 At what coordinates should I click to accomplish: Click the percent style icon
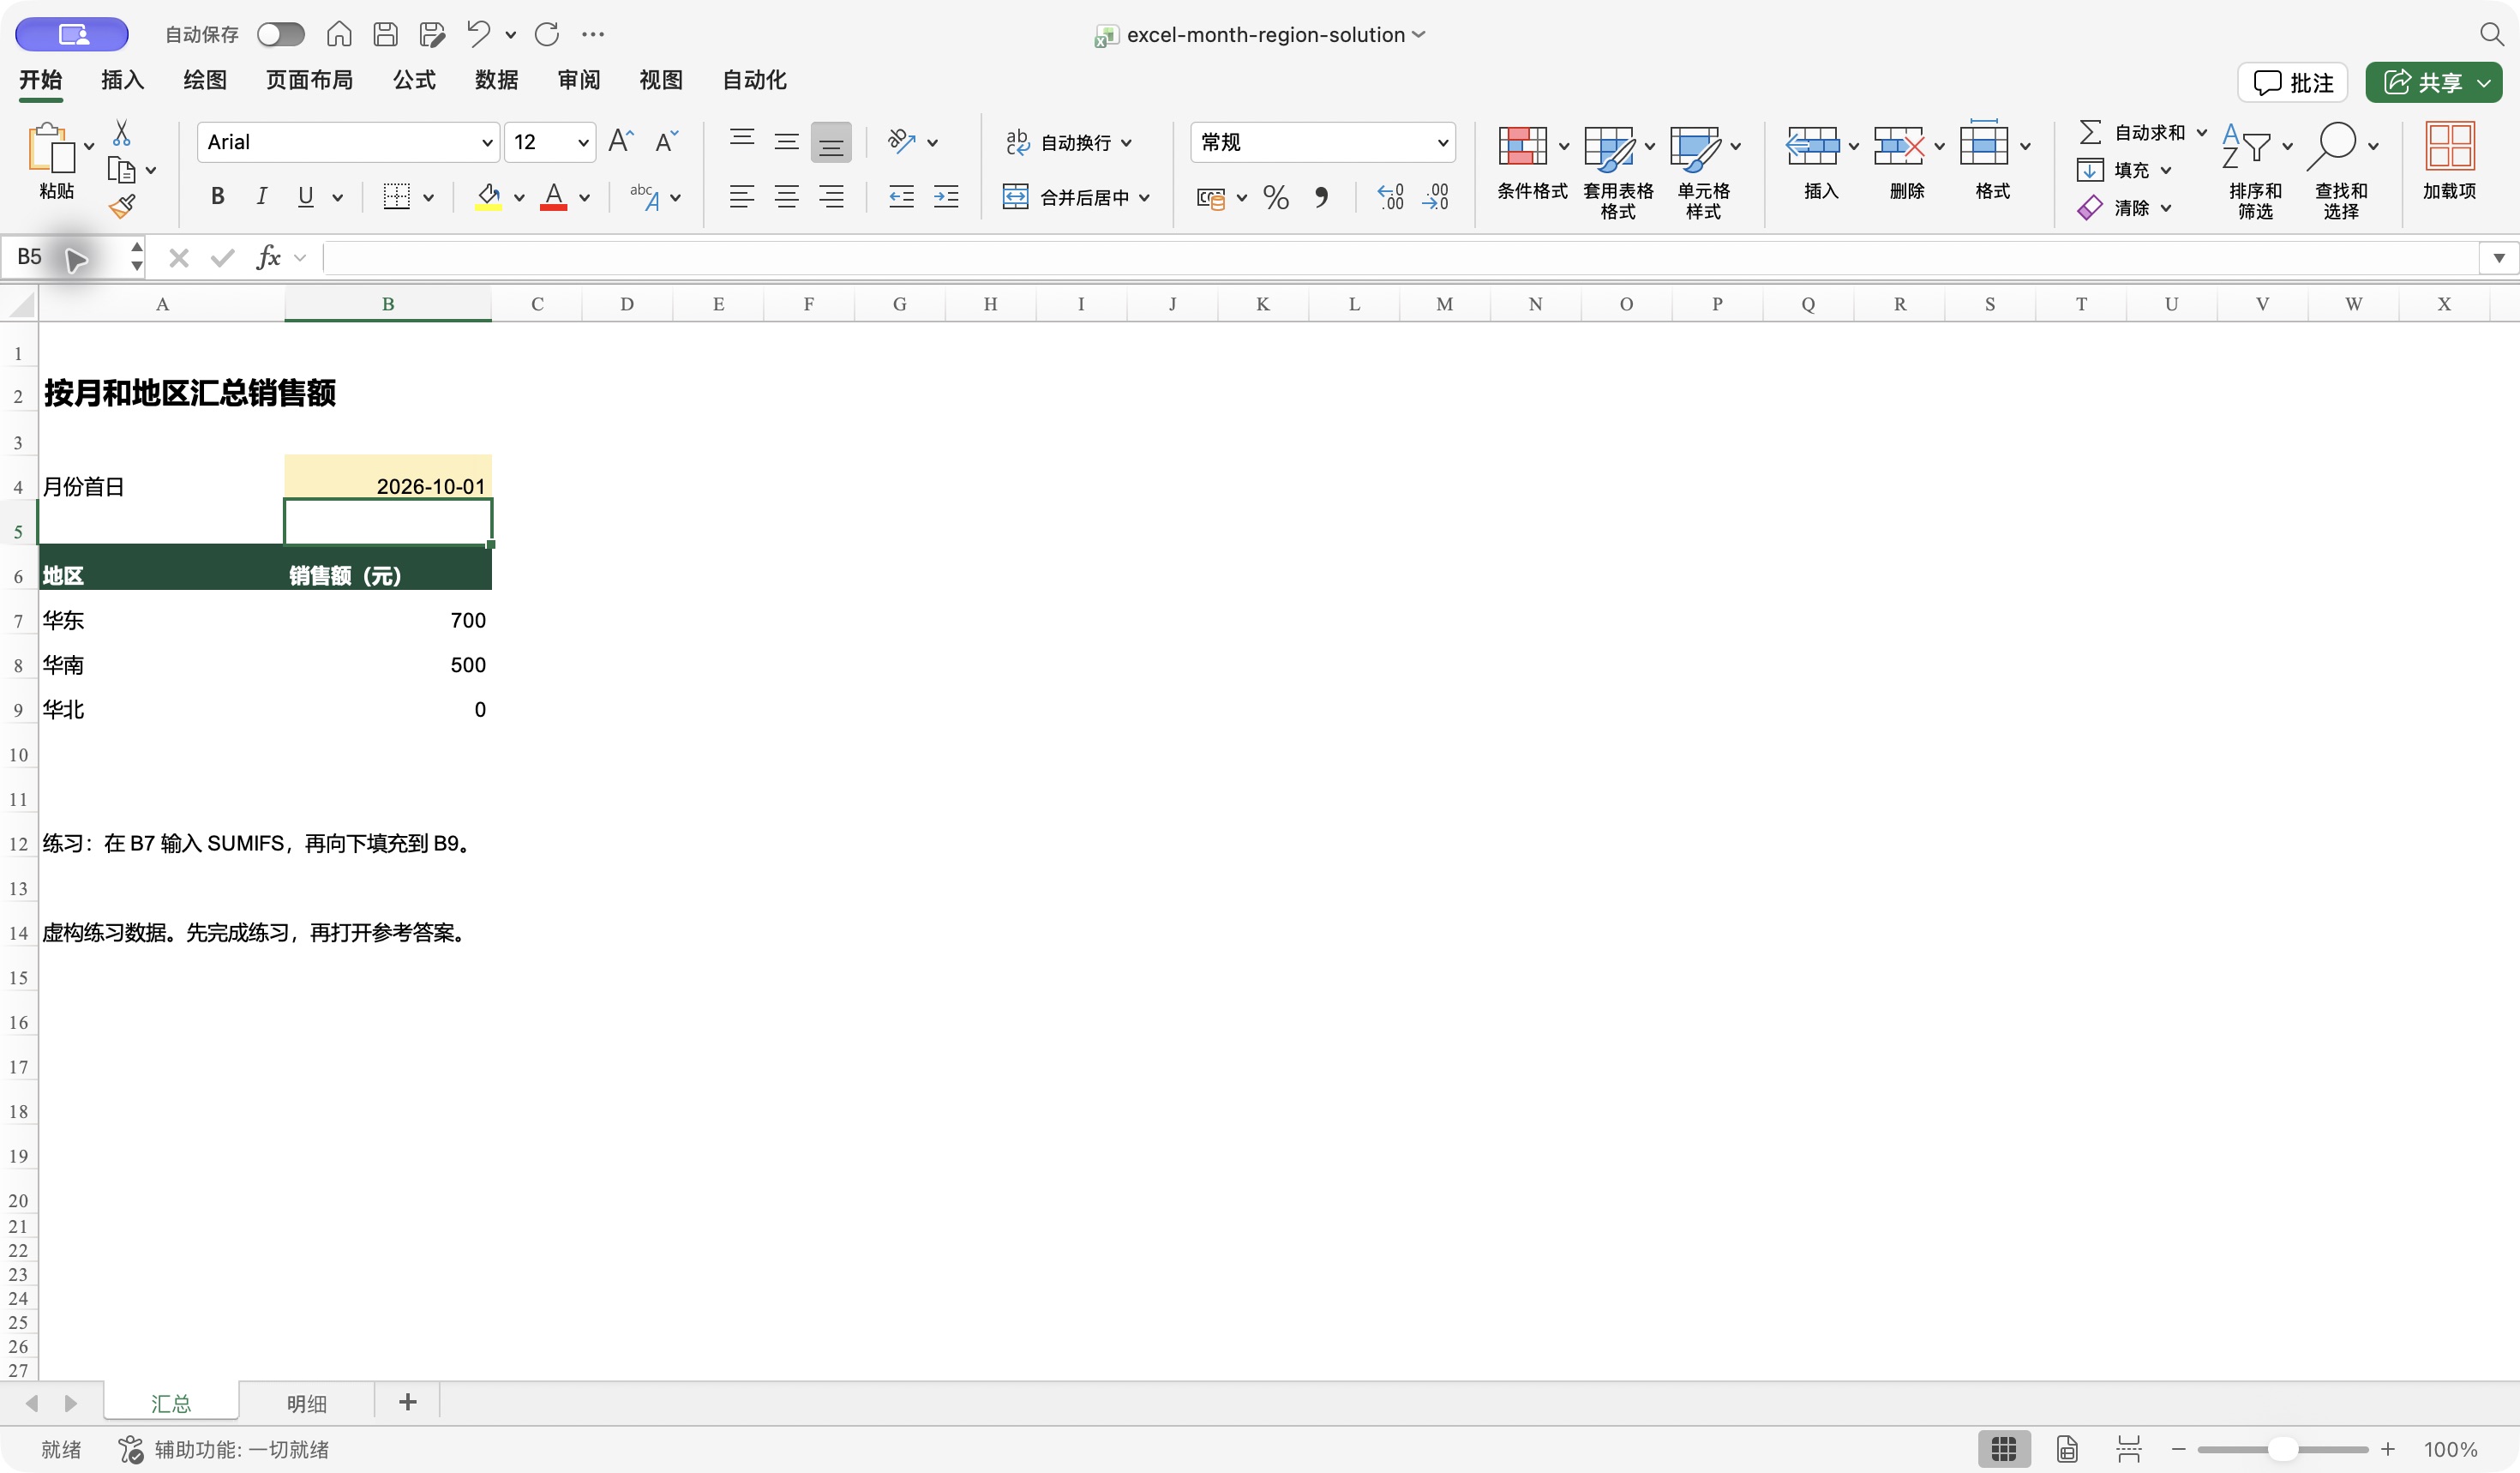click(x=1276, y=197)
